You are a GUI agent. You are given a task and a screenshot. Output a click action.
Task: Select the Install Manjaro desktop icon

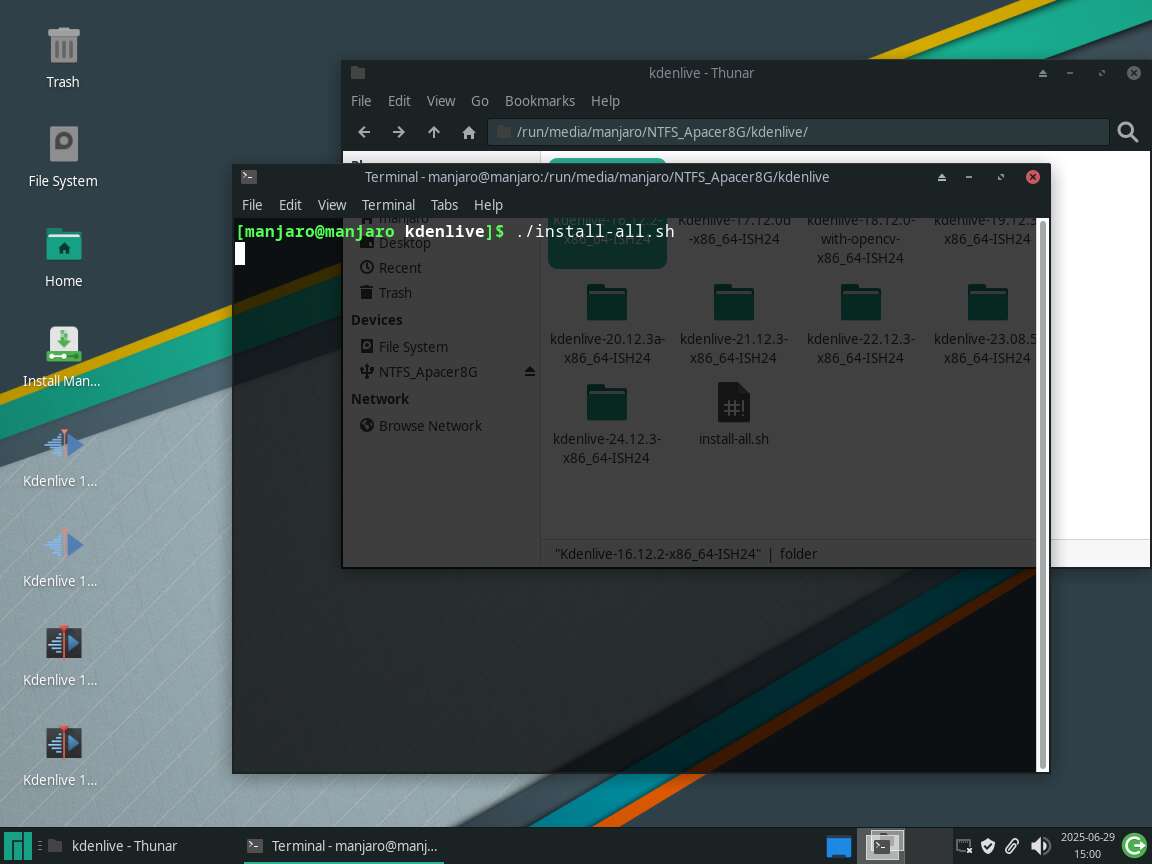[x=63, y=355]
